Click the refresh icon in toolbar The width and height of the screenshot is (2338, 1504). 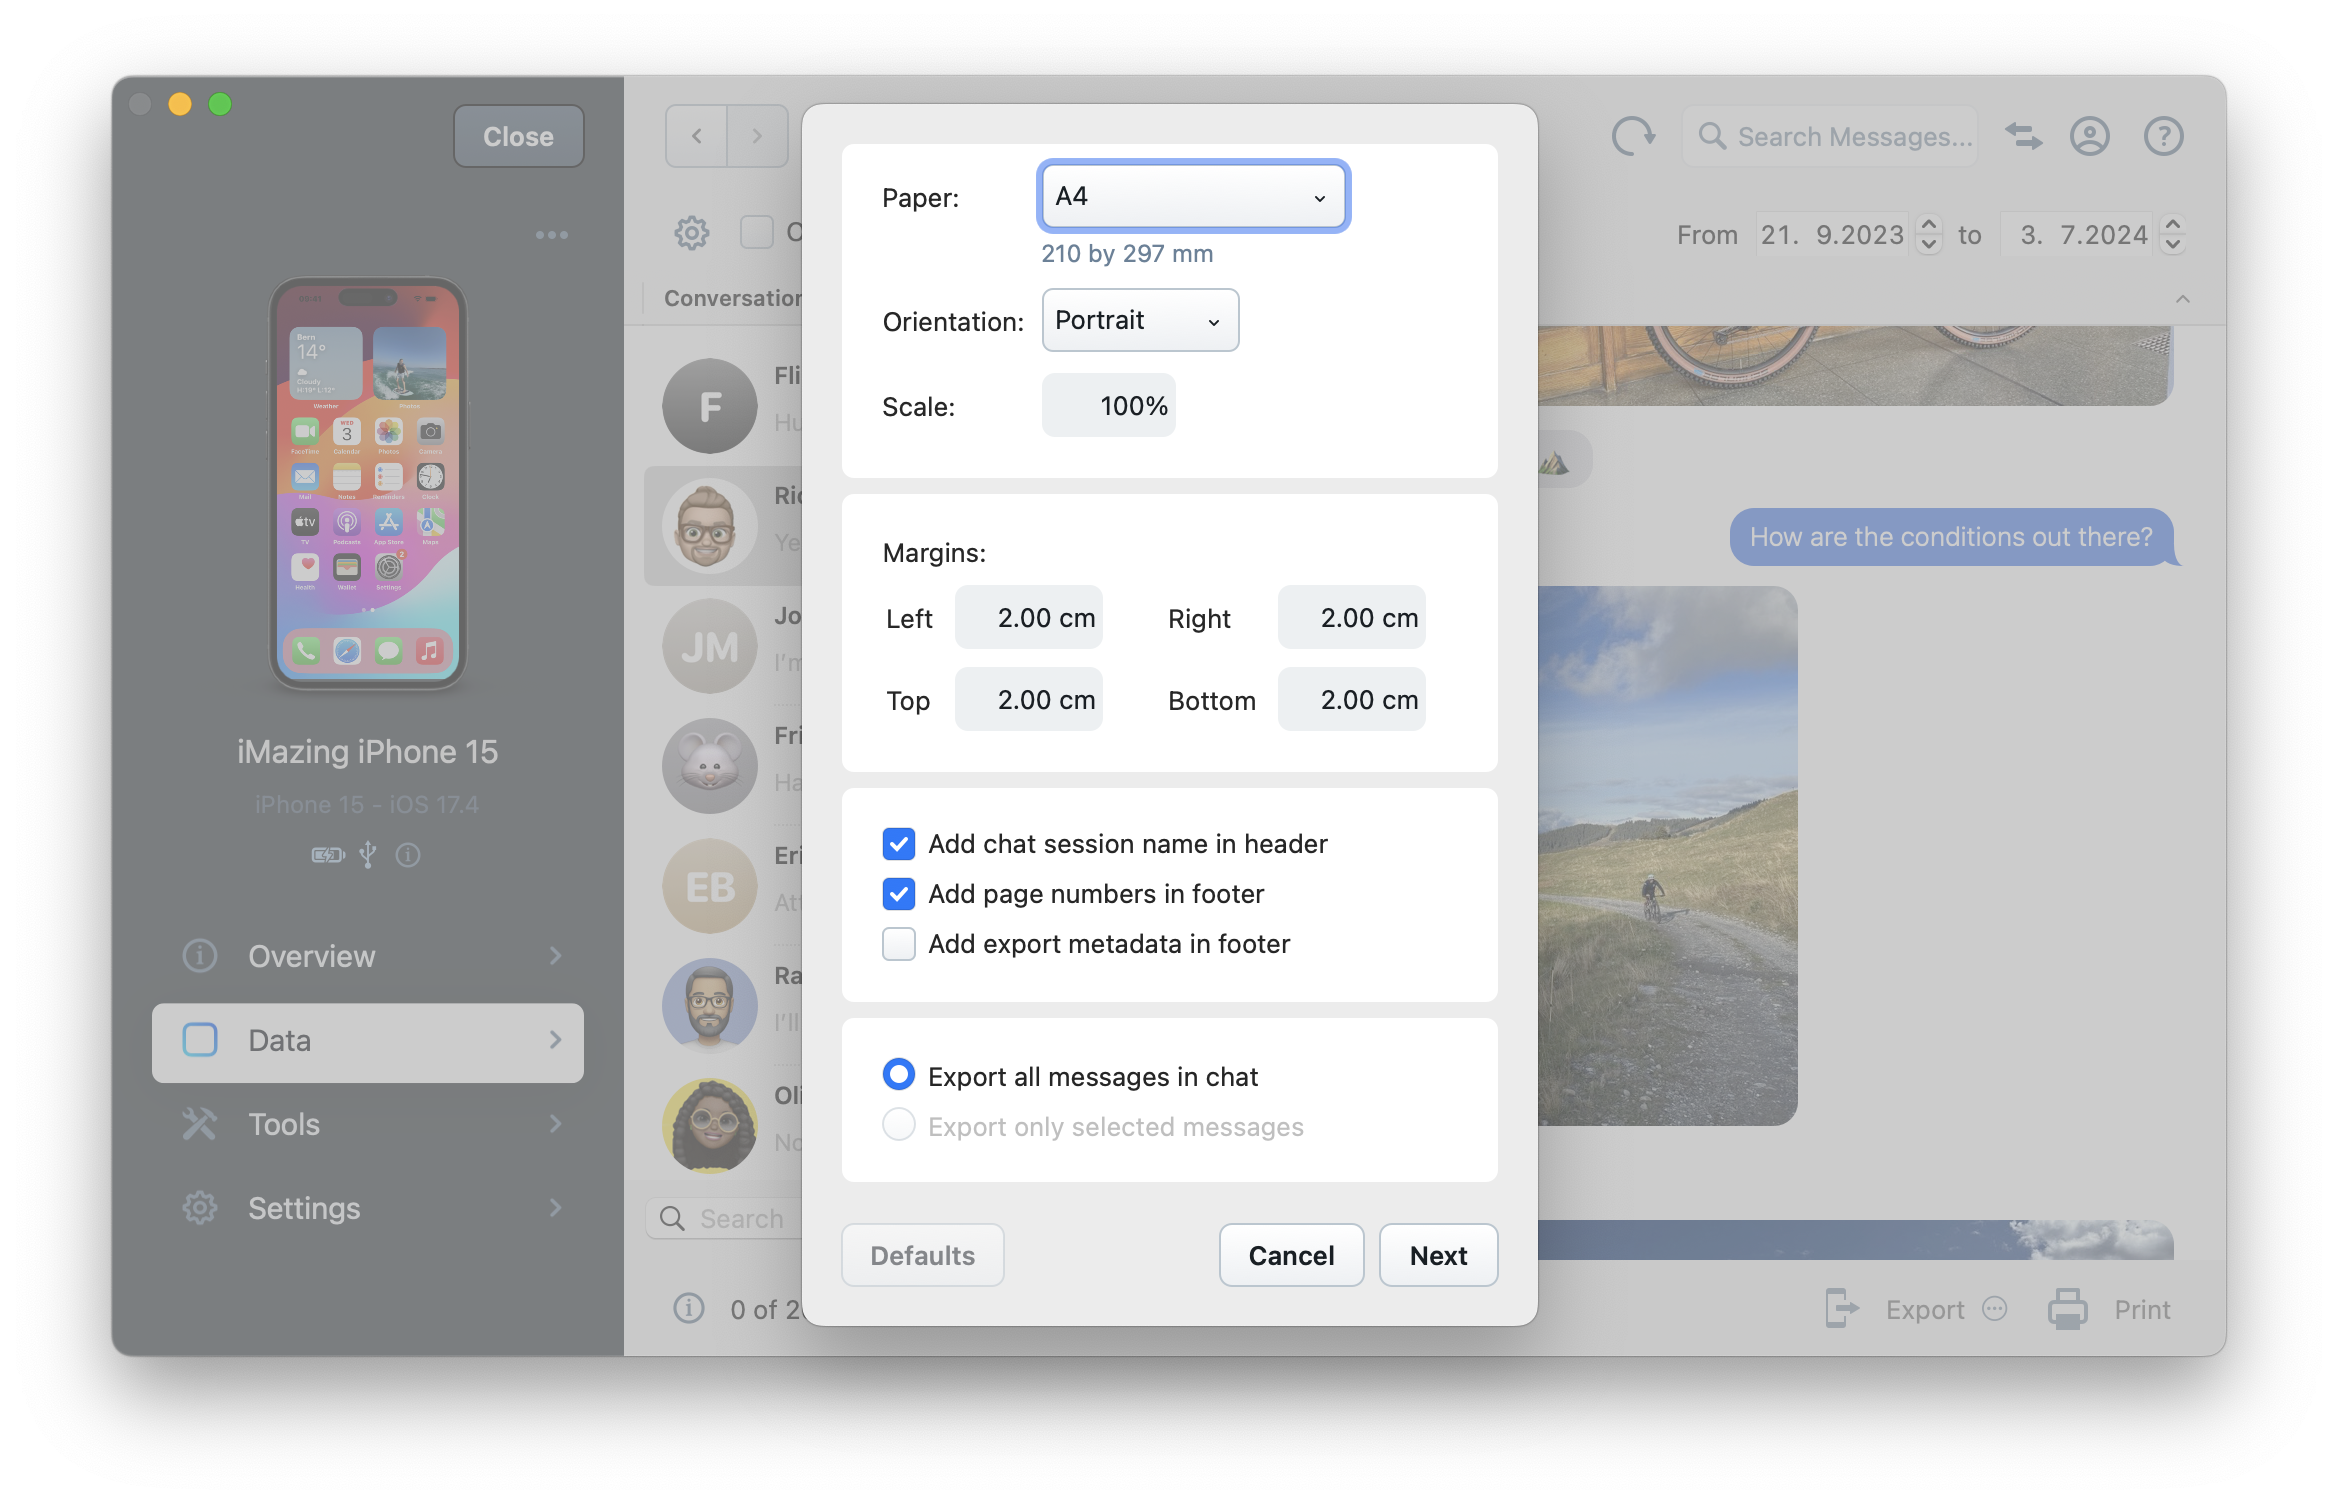pyautogui.click(x=1633, y=136)
